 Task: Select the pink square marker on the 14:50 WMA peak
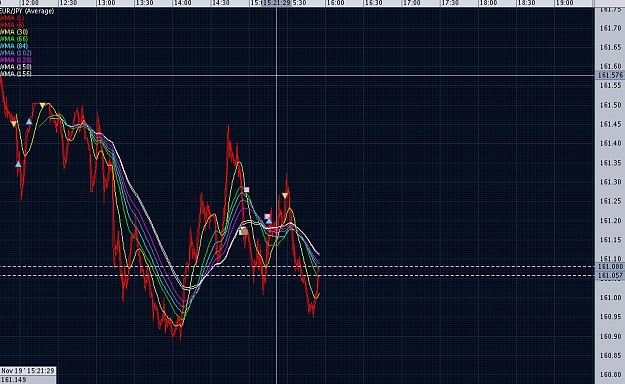[x=246, y=189]
